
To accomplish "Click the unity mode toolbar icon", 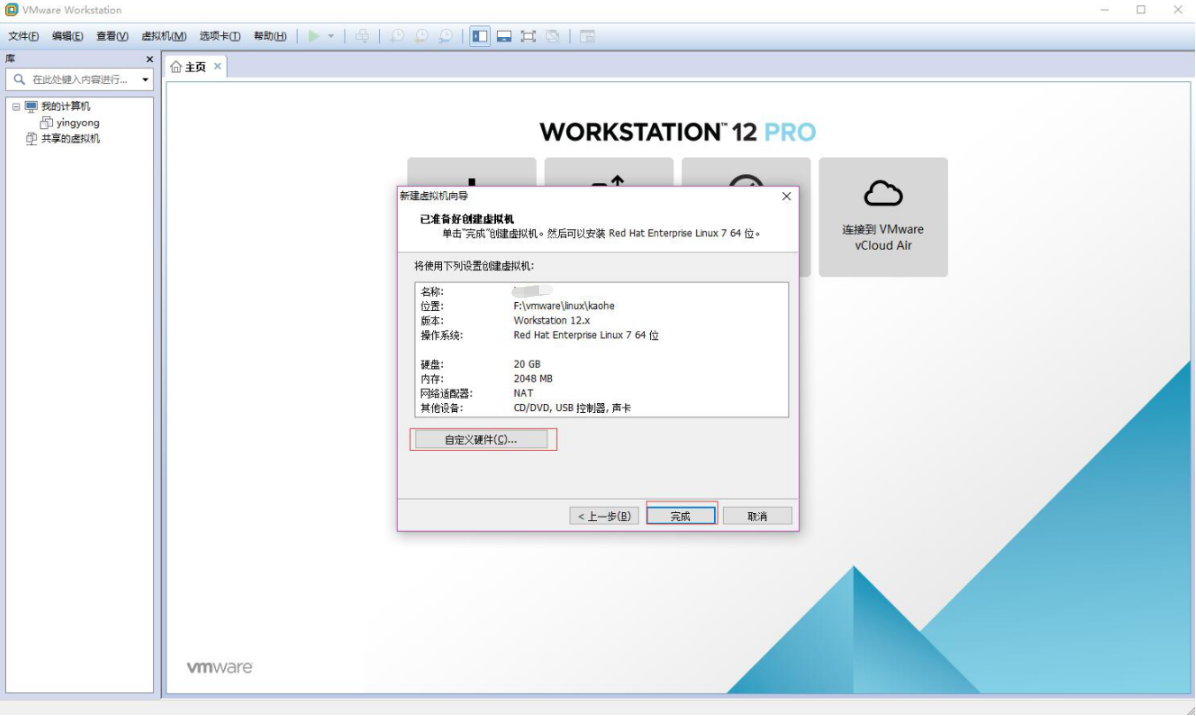I will [552, 36].
